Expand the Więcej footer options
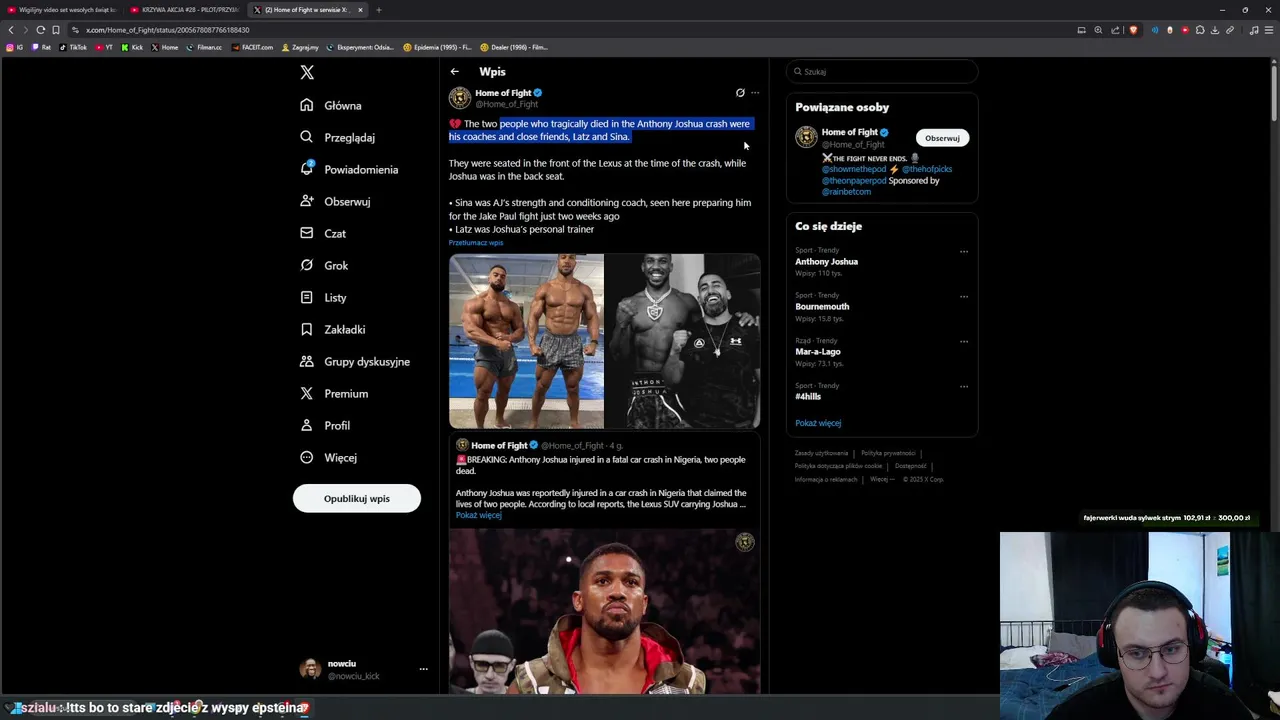This screenshot has width=1280, height=720. click(881, 479)
